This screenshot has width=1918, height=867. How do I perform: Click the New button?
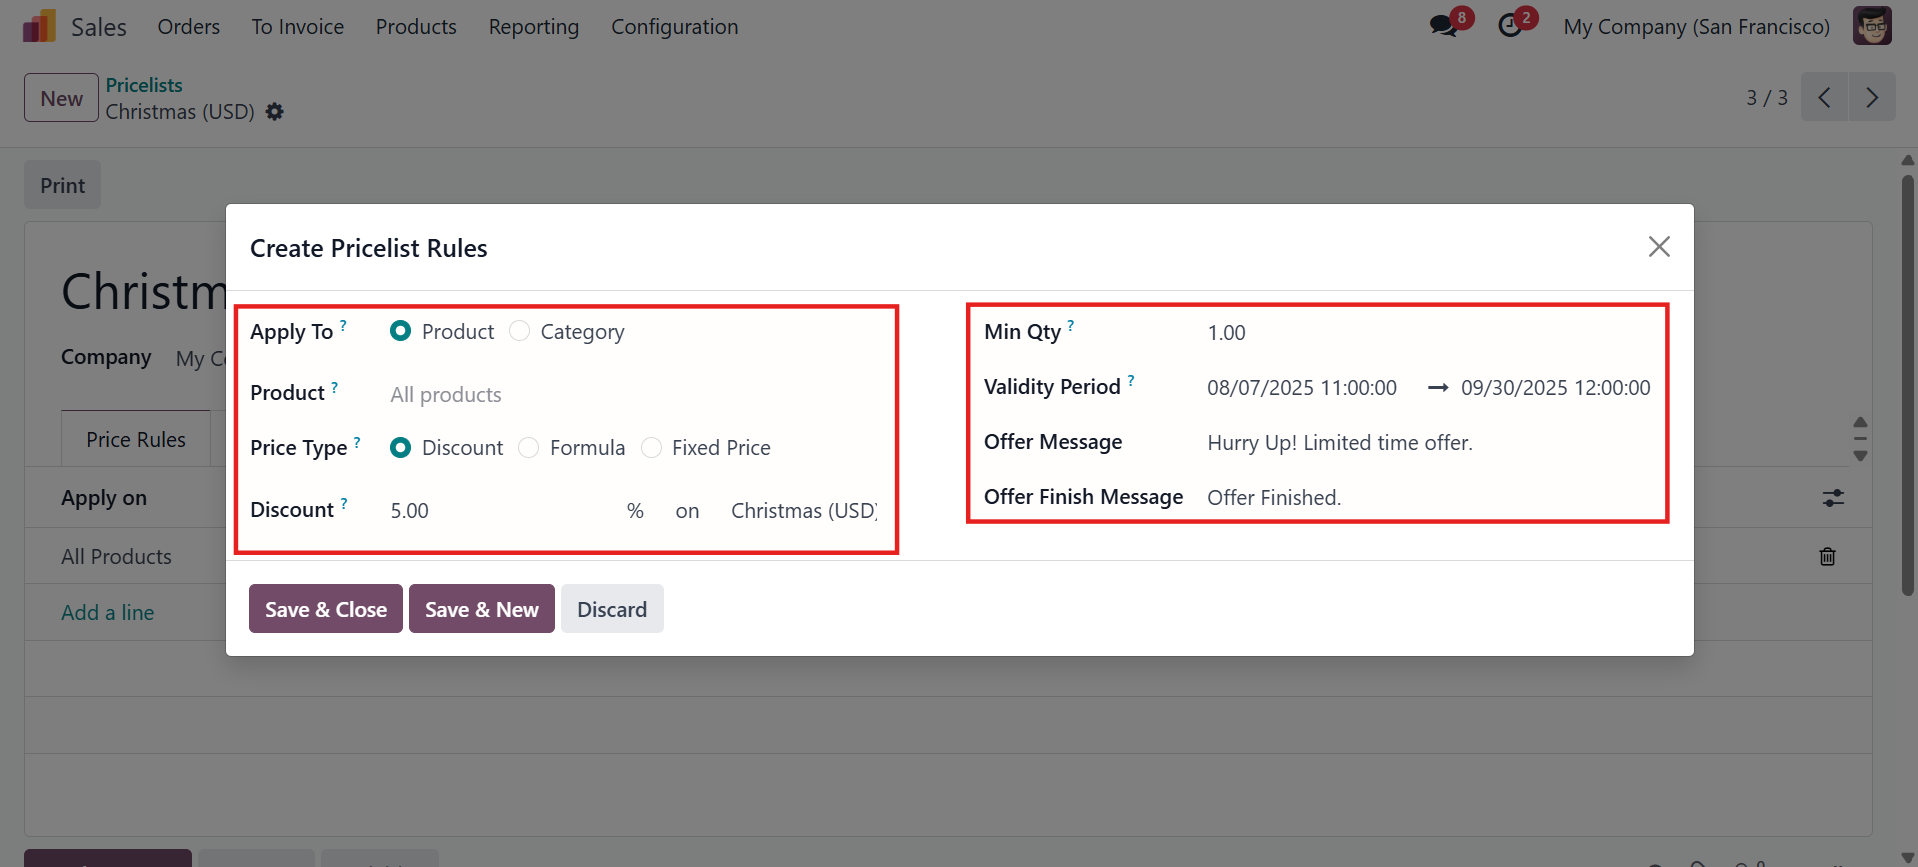[x=62, y=98]
